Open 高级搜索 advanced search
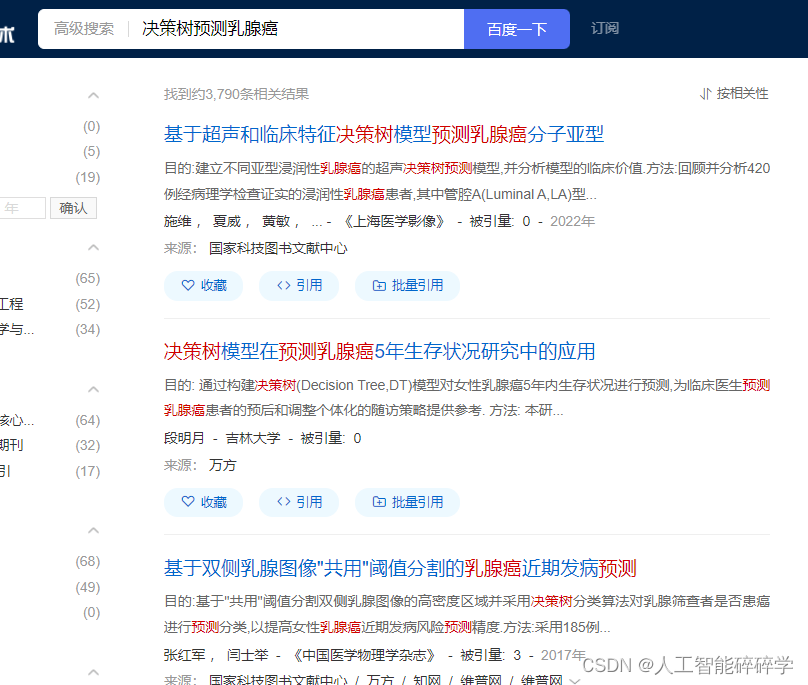808x685 pixels. tap(83, 29)
